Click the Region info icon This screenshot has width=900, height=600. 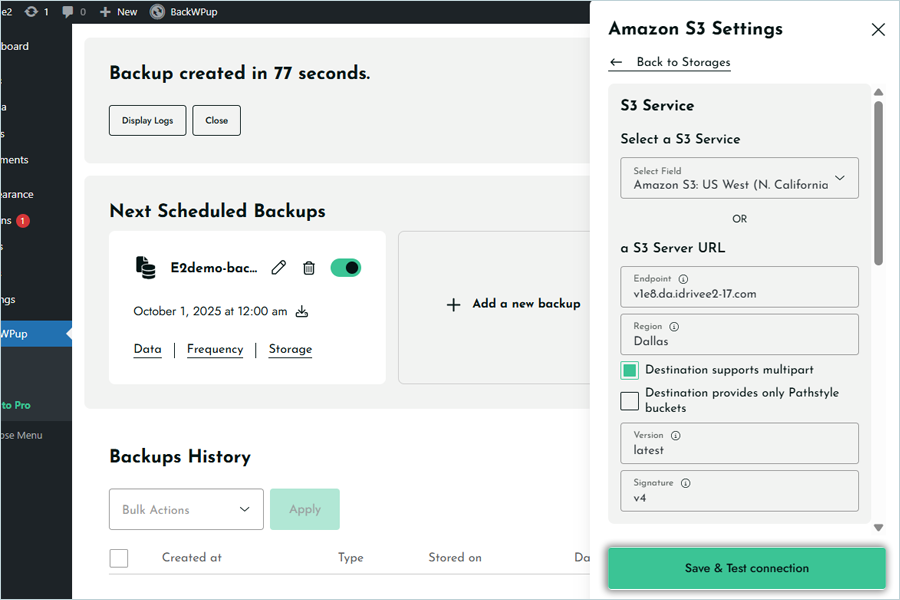coord(674,326)
